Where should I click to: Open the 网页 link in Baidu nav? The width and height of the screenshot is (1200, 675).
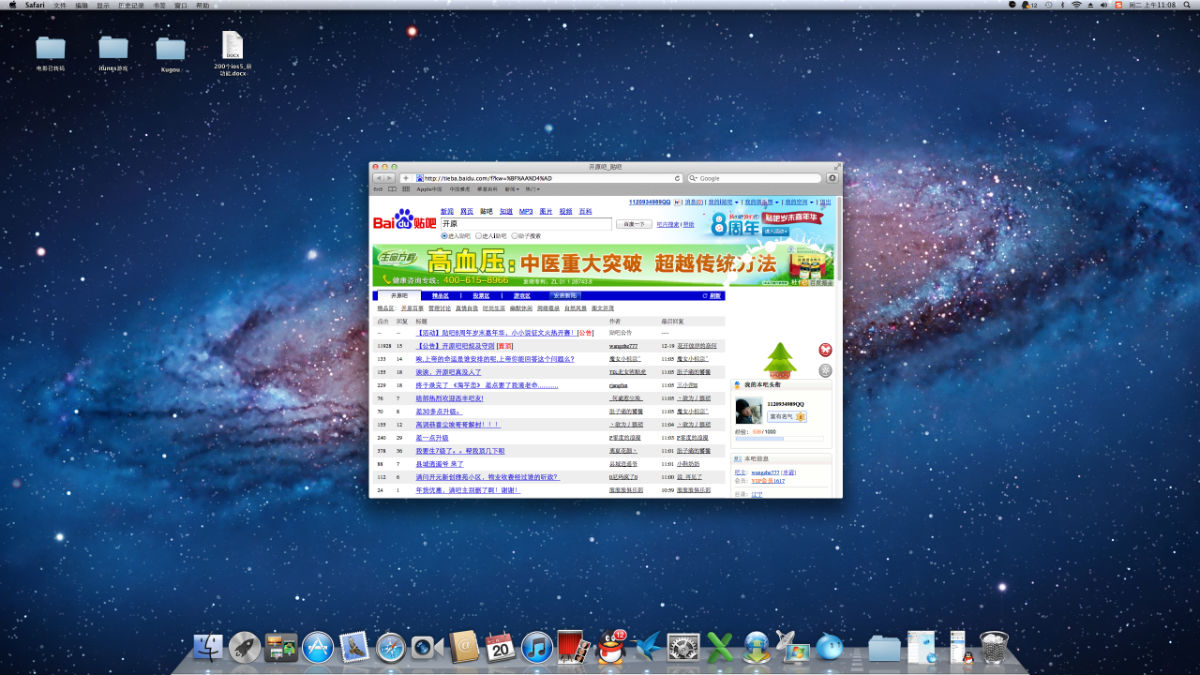pyautogui.click(x=466, y=211)
